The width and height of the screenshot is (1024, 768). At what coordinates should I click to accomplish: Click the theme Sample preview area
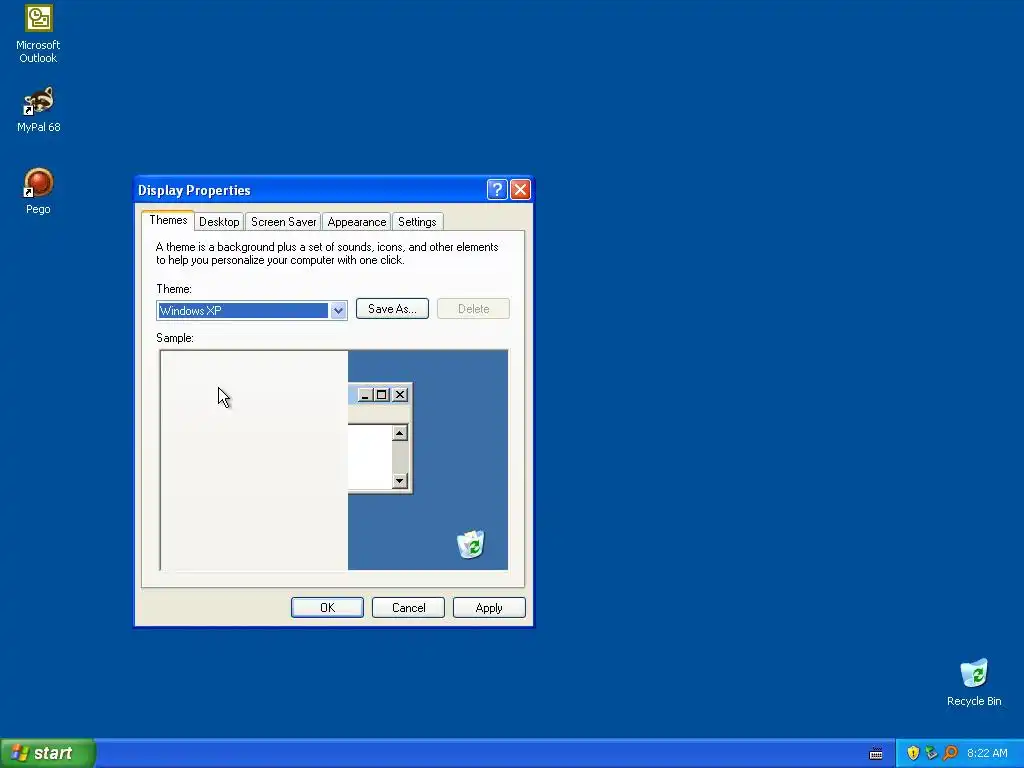(x=334, y=460)
